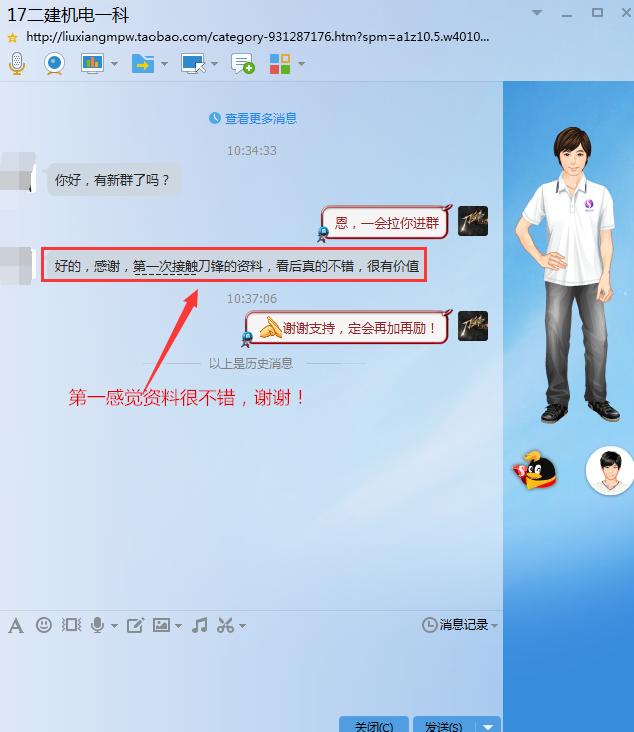Click the handwriting edit icon
Screen dimensions: 634x732
135,625
